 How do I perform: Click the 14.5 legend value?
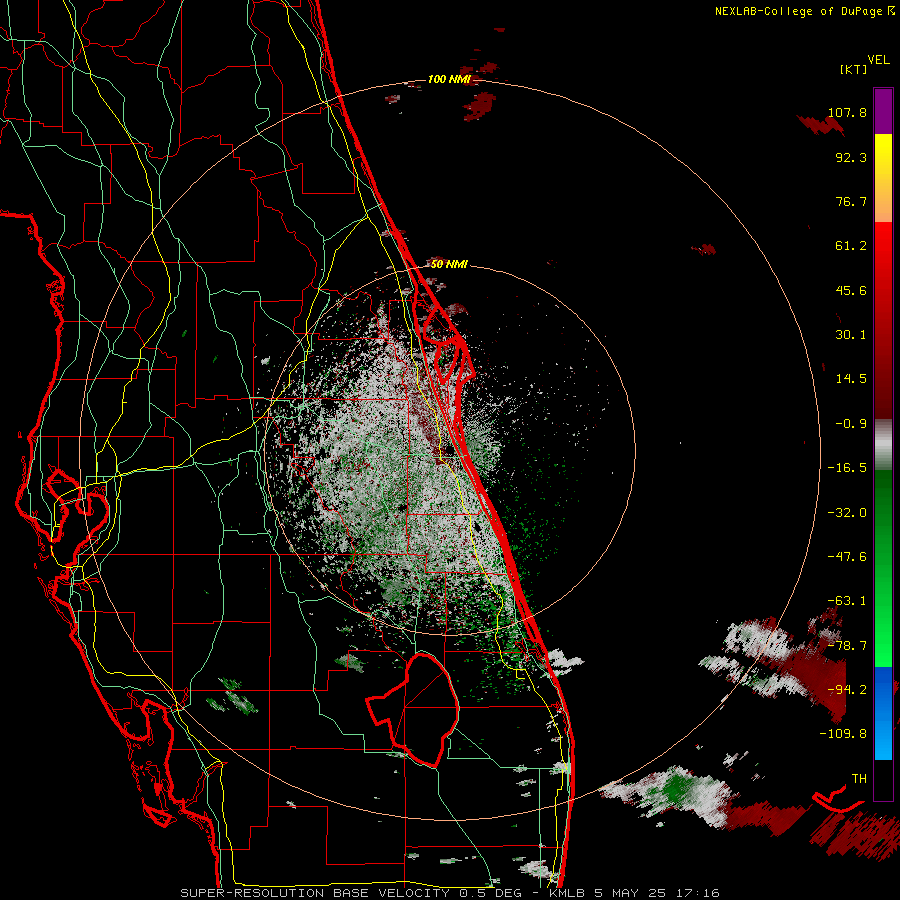pyautogui.click(x=851, y=379)
